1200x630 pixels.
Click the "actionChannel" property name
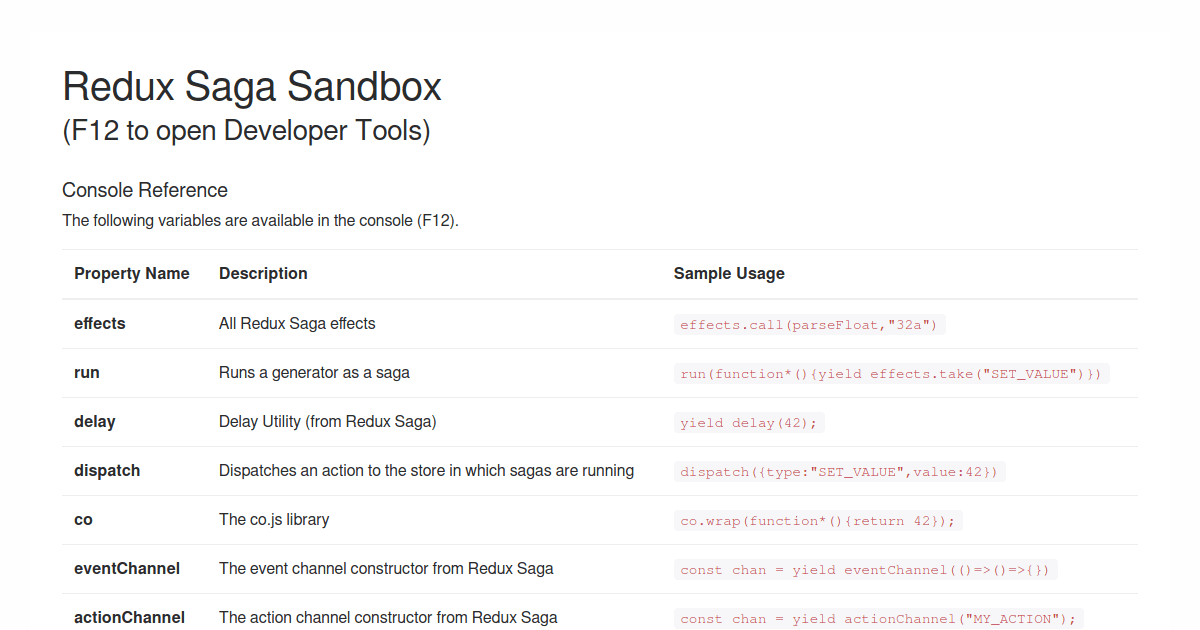[x=129, y=617]
